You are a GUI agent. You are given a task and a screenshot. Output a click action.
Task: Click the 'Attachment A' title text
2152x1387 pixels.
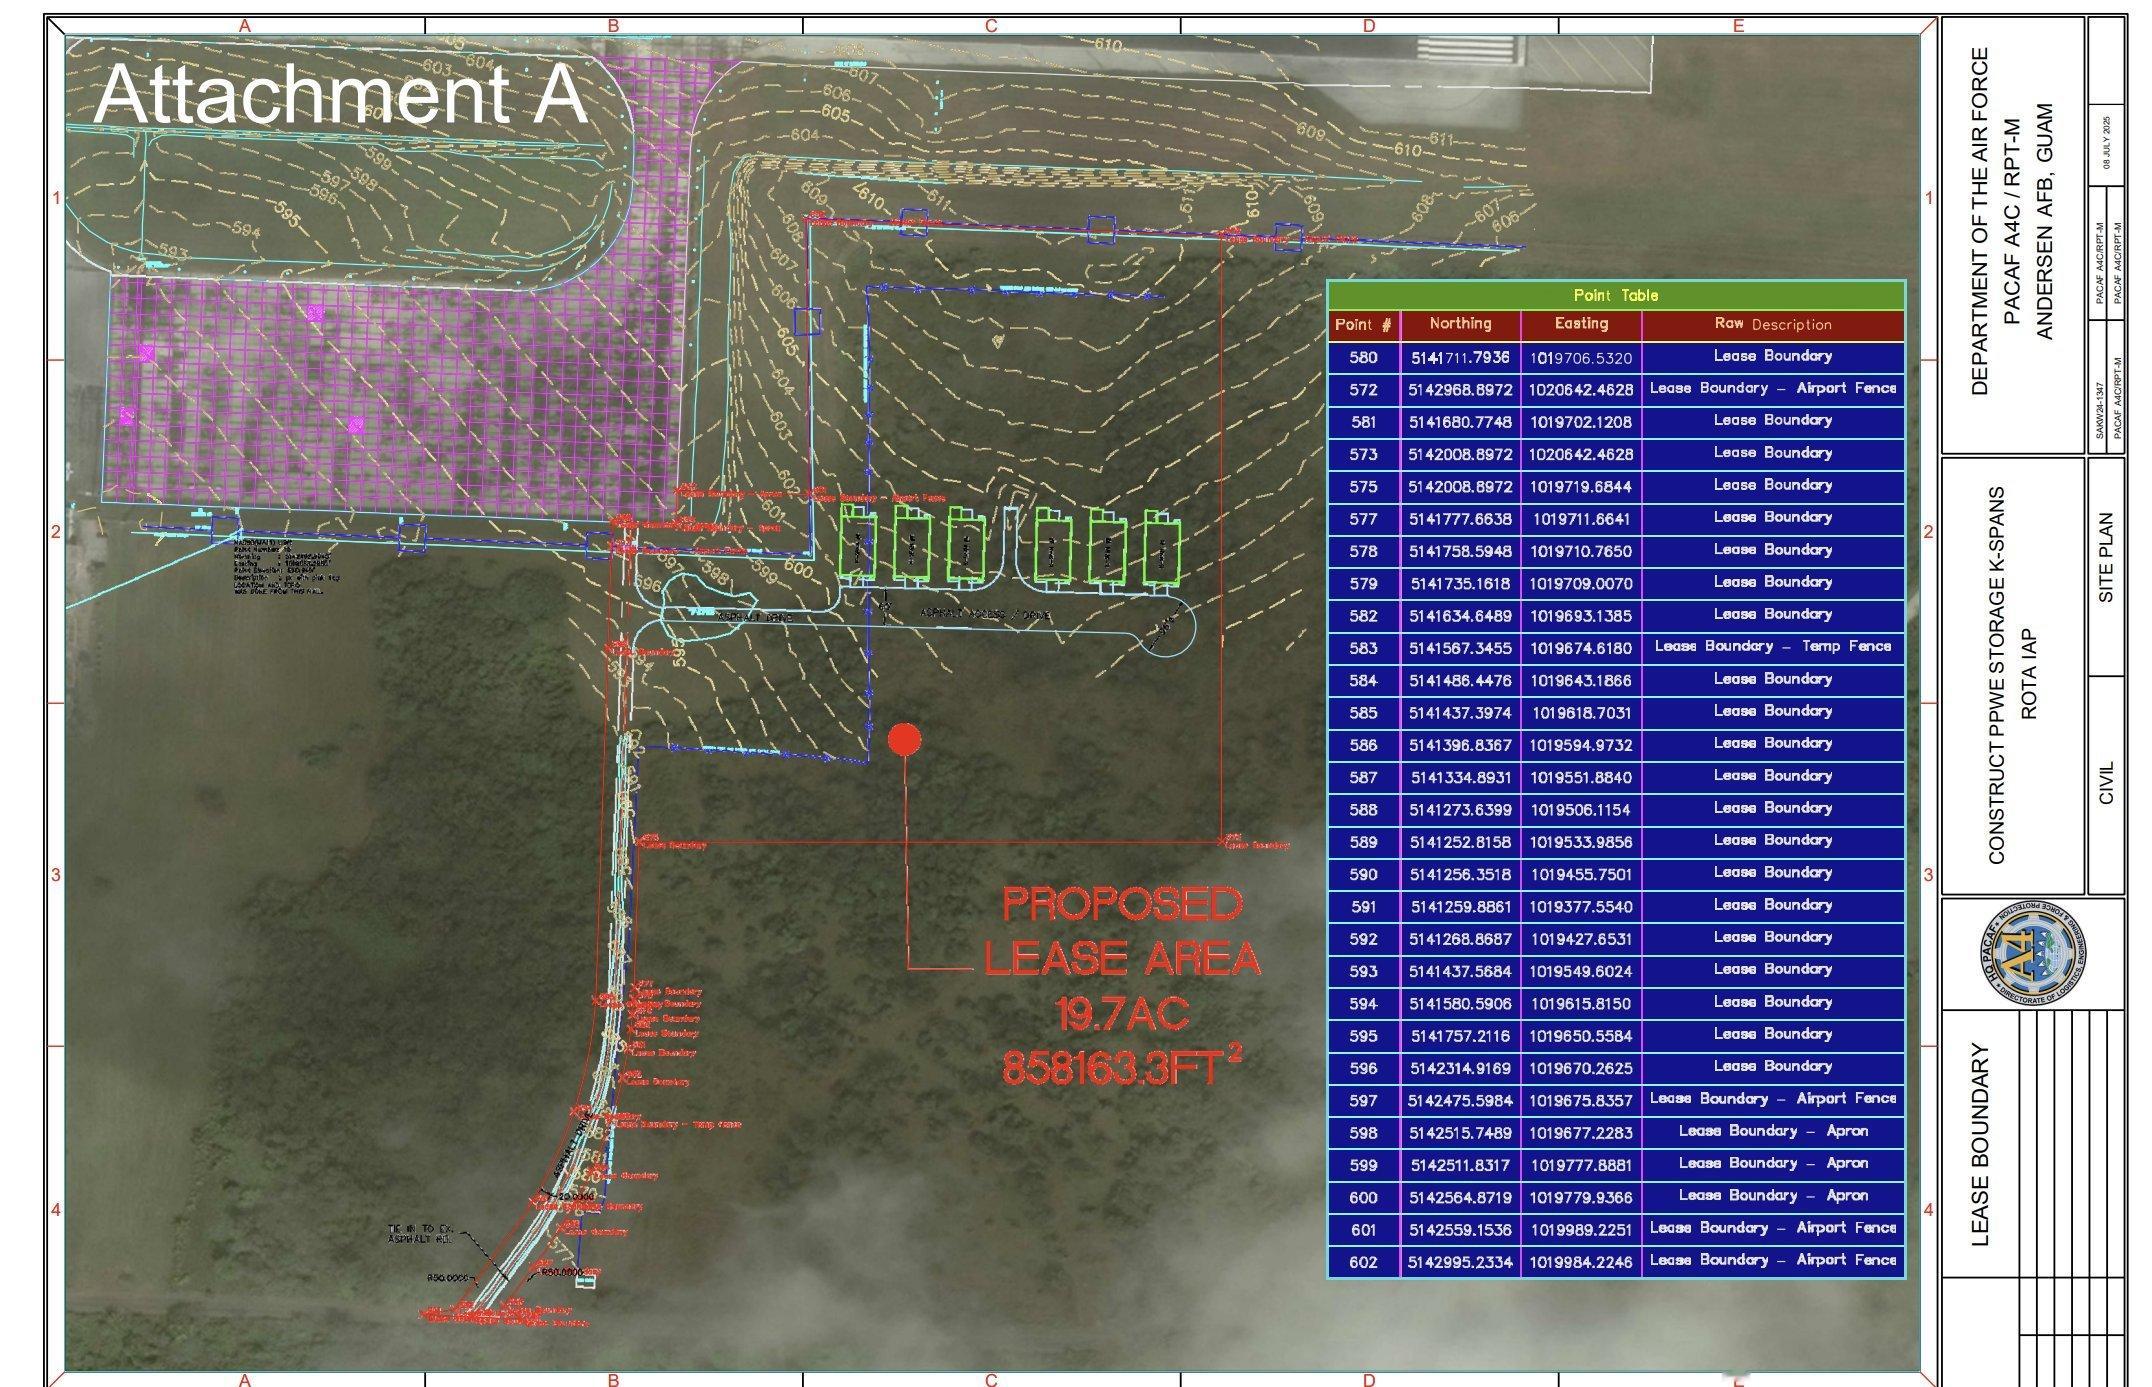click(340, 94)
